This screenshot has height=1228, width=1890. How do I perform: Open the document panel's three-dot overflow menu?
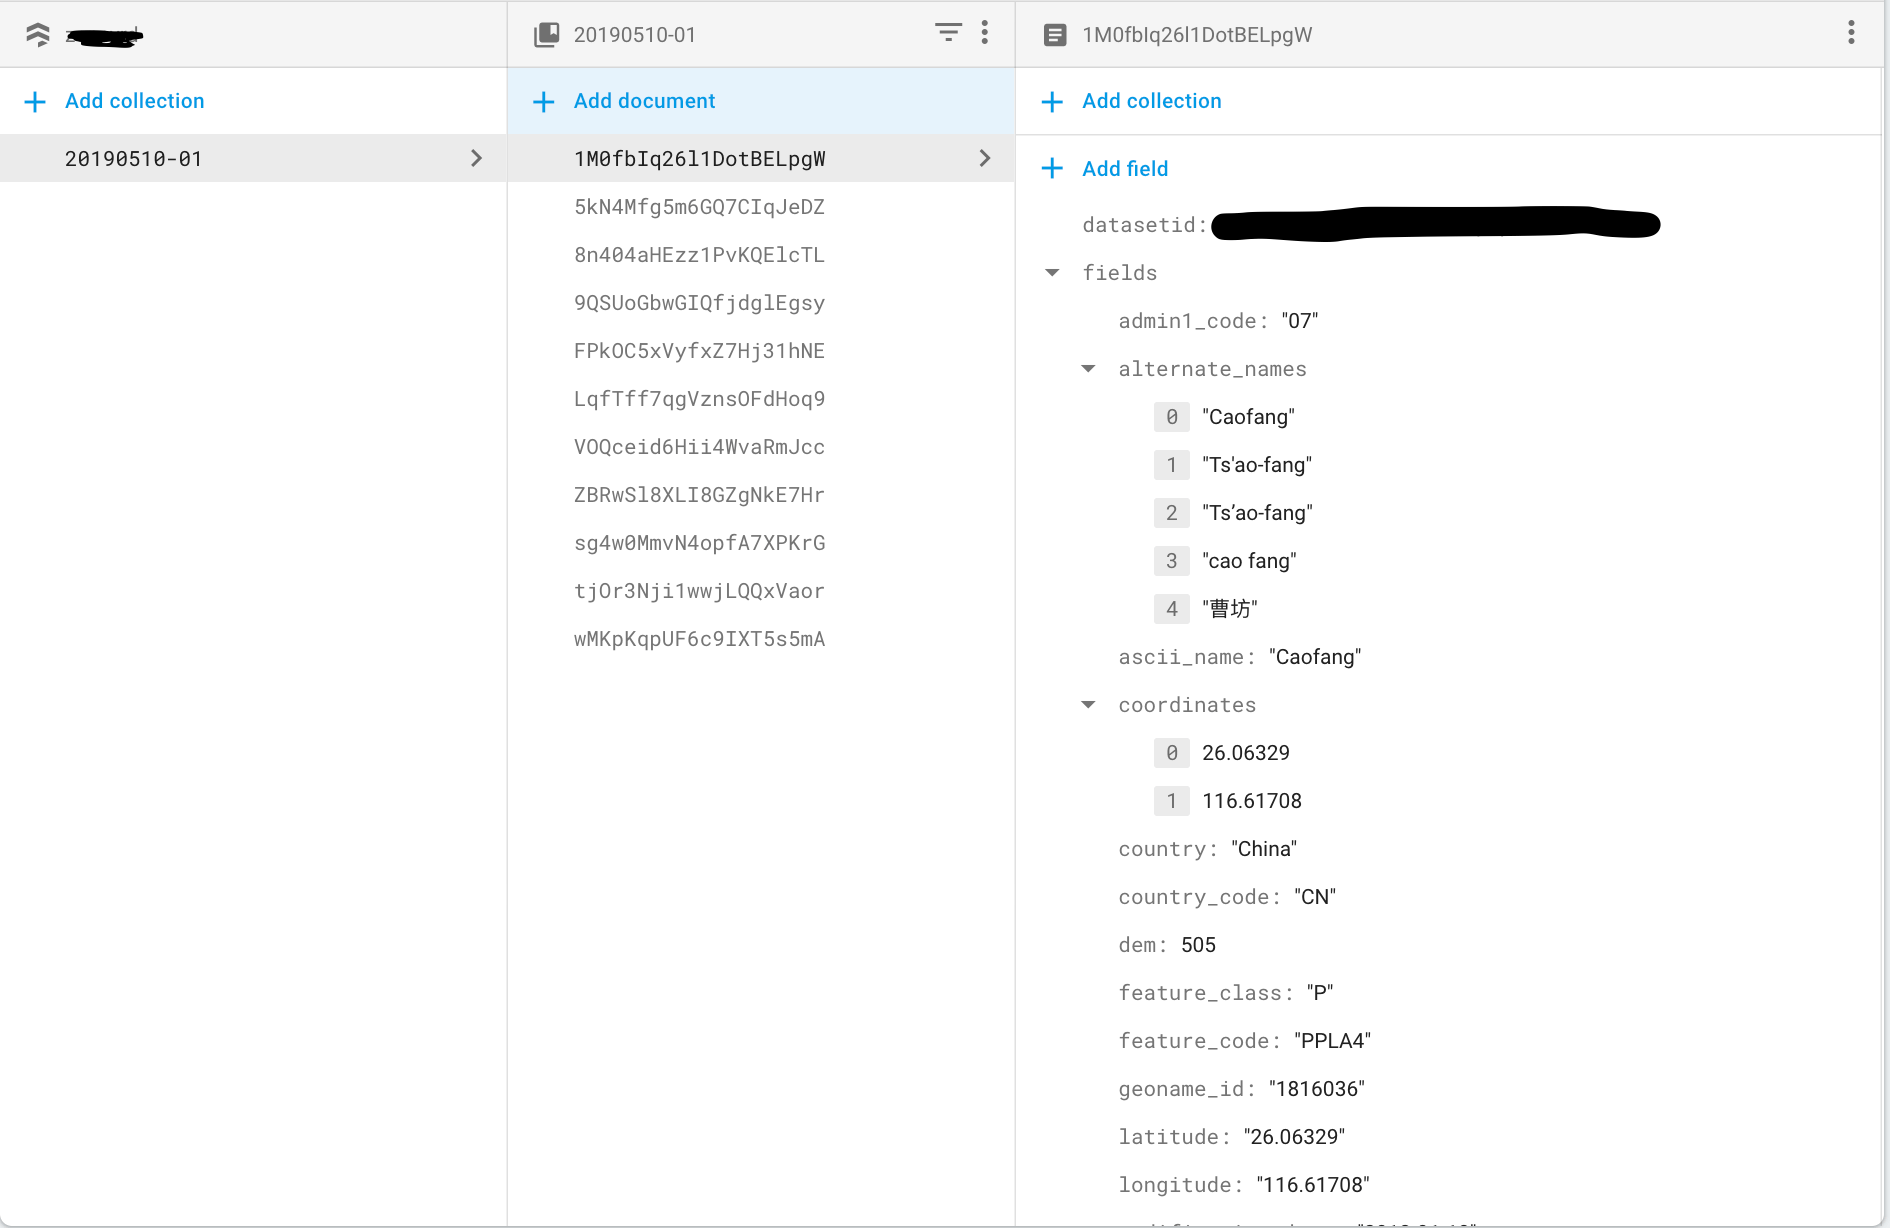(1851, 33)
